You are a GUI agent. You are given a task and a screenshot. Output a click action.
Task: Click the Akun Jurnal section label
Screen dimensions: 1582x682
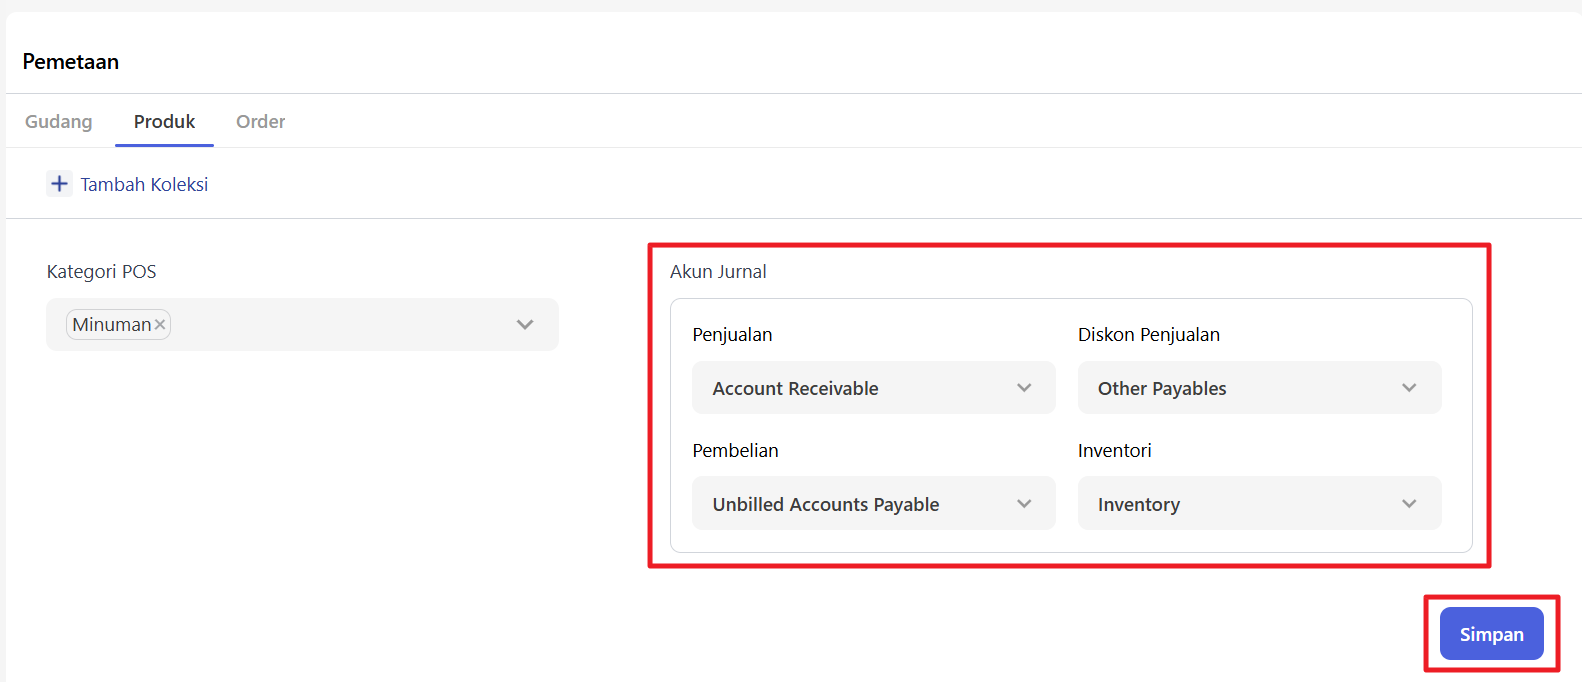click(718, 272)
